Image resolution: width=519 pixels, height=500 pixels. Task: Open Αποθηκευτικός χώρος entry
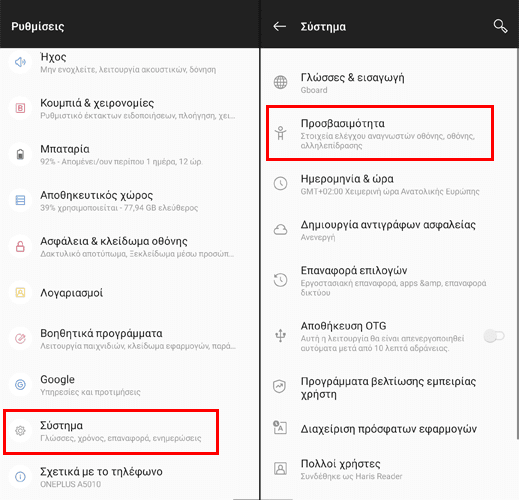(x=130, y=201)
